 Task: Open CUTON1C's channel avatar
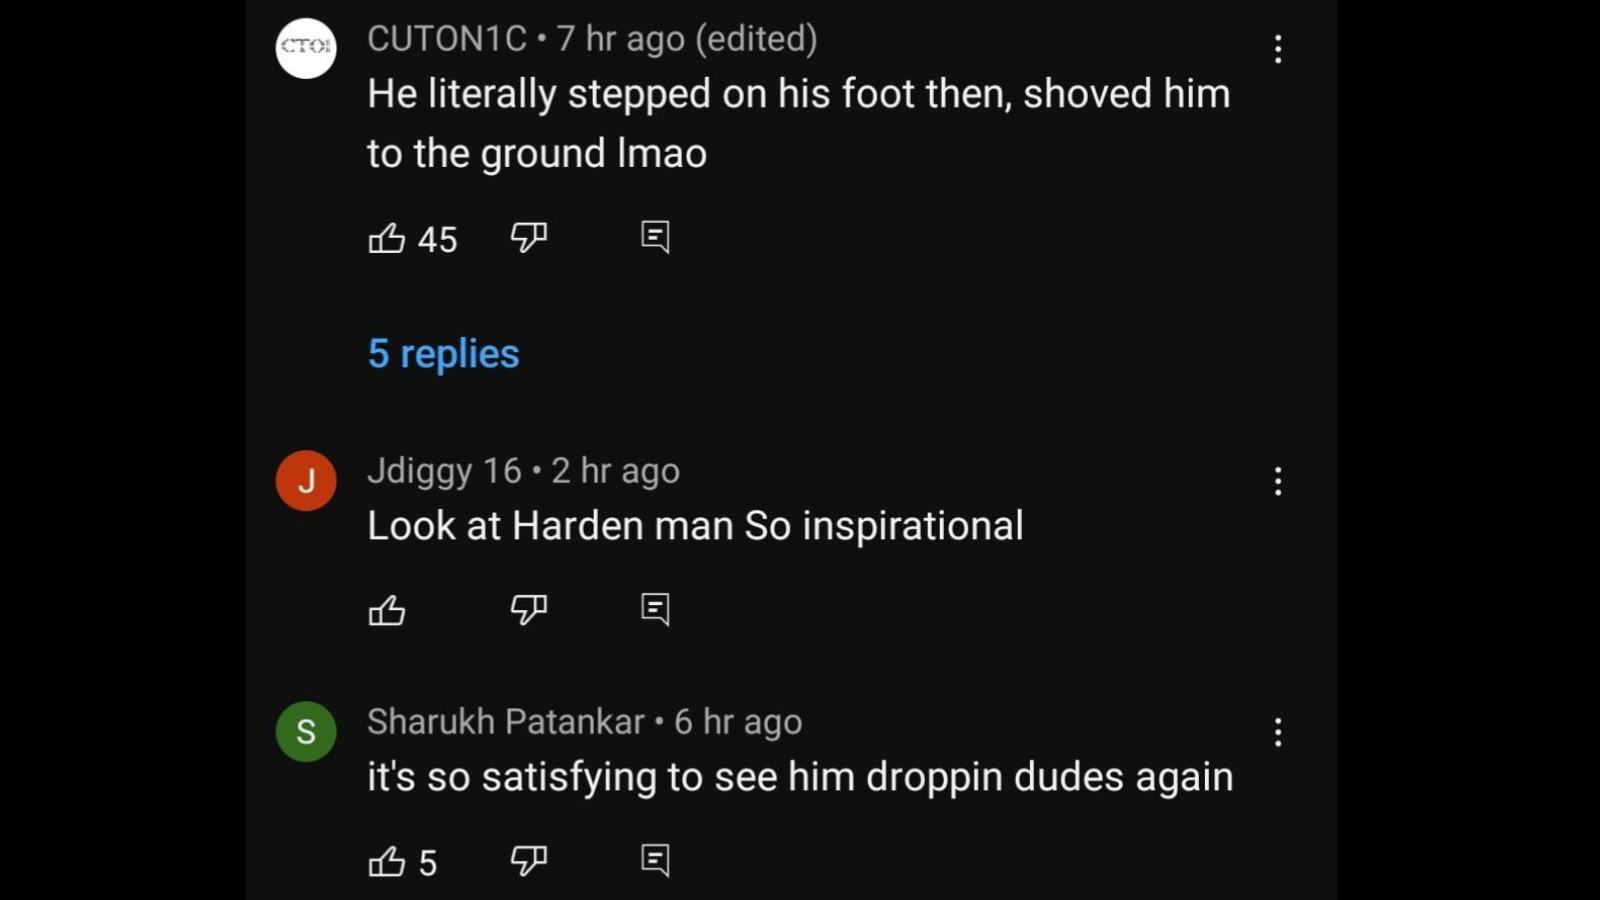(x=306, y=48)
